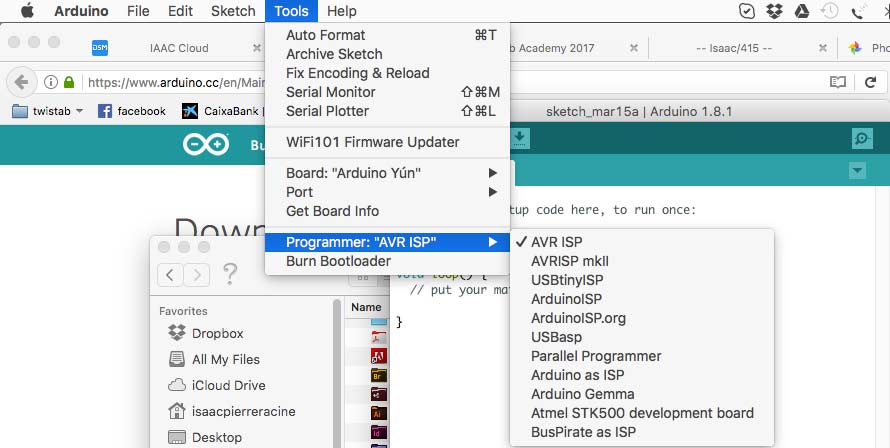The width and height of the screenshot is (890, 448).
Task: Select ArduinoISP programmer
Action: 642,299
